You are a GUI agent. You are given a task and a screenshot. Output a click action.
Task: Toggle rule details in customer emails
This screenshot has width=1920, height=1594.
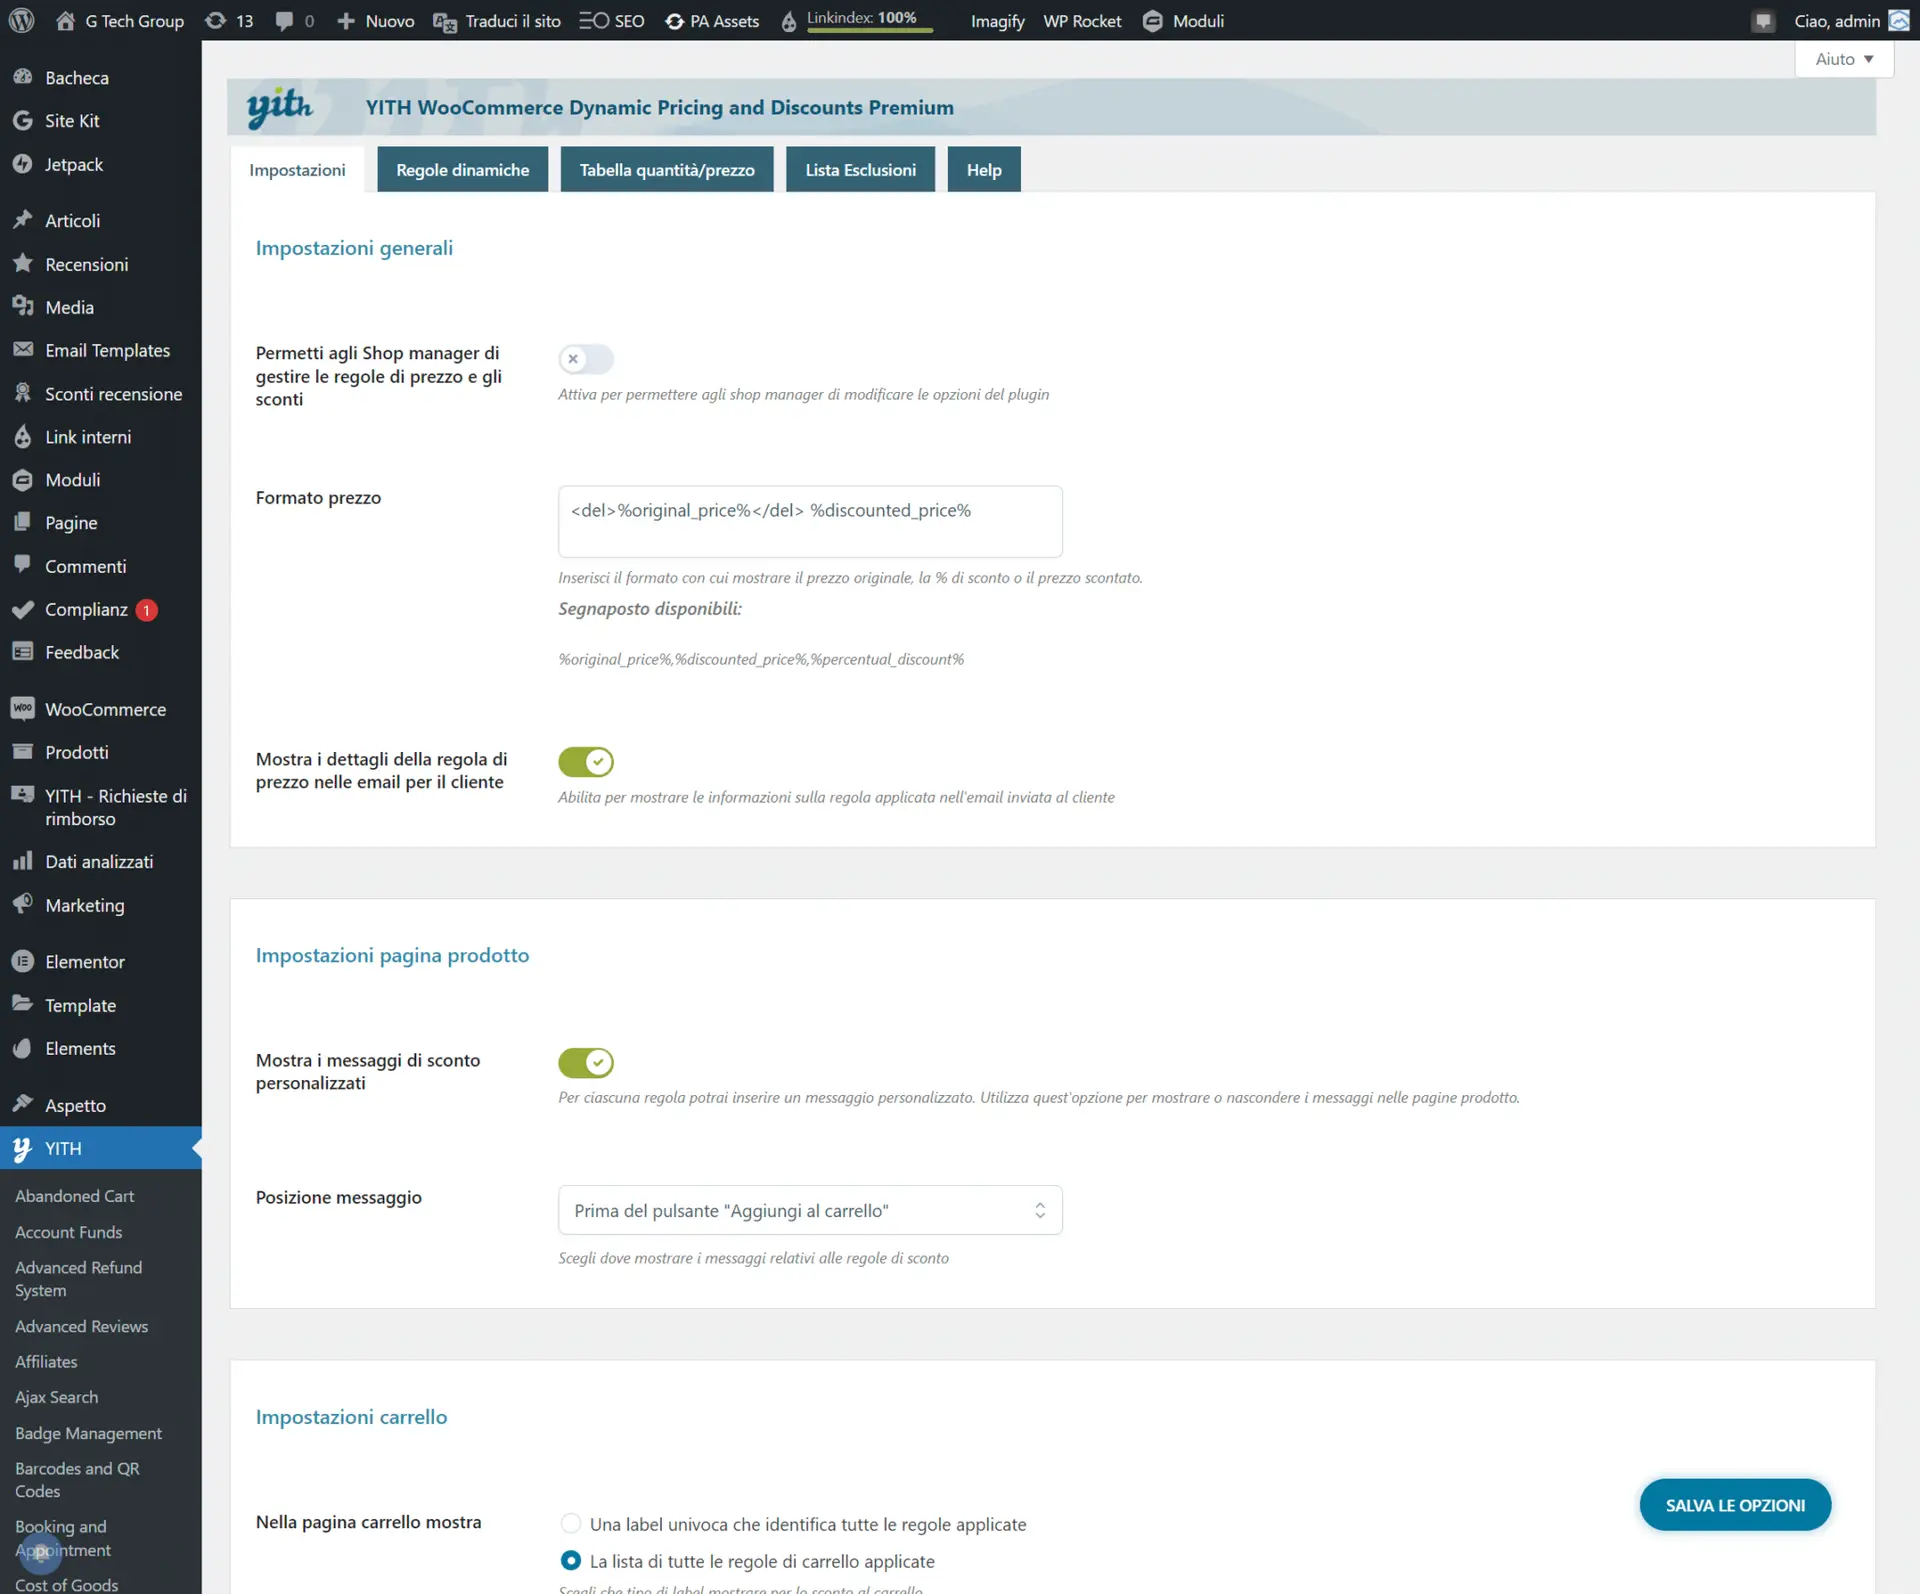pos(586,762)
